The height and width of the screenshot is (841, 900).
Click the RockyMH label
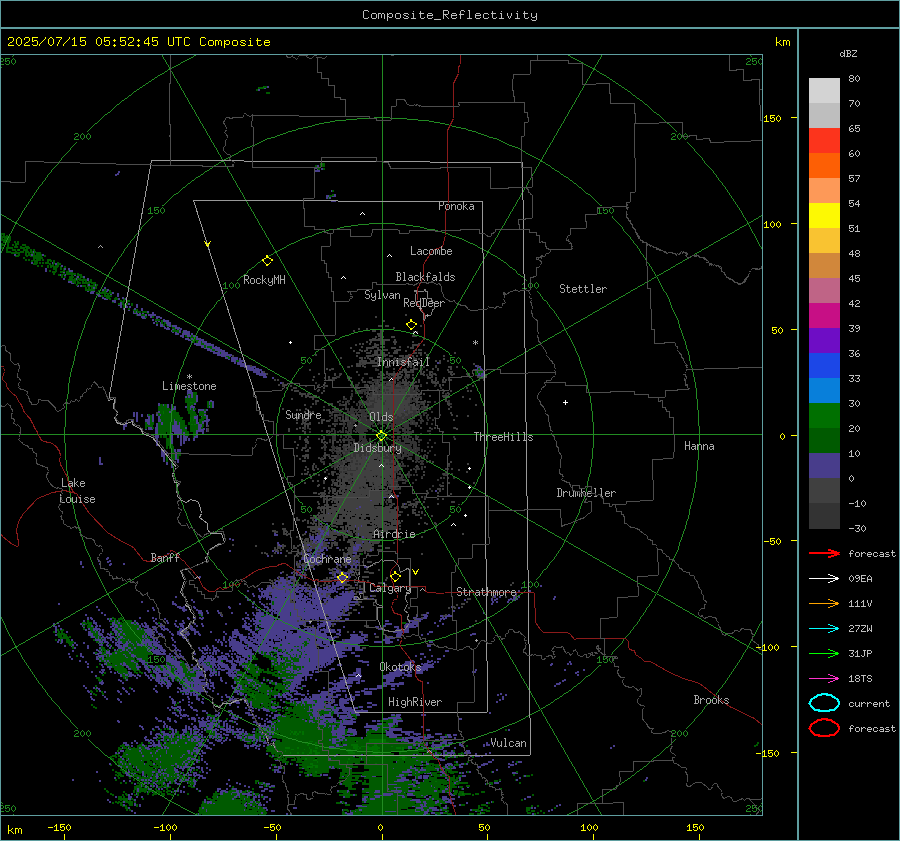coord(264,280)
